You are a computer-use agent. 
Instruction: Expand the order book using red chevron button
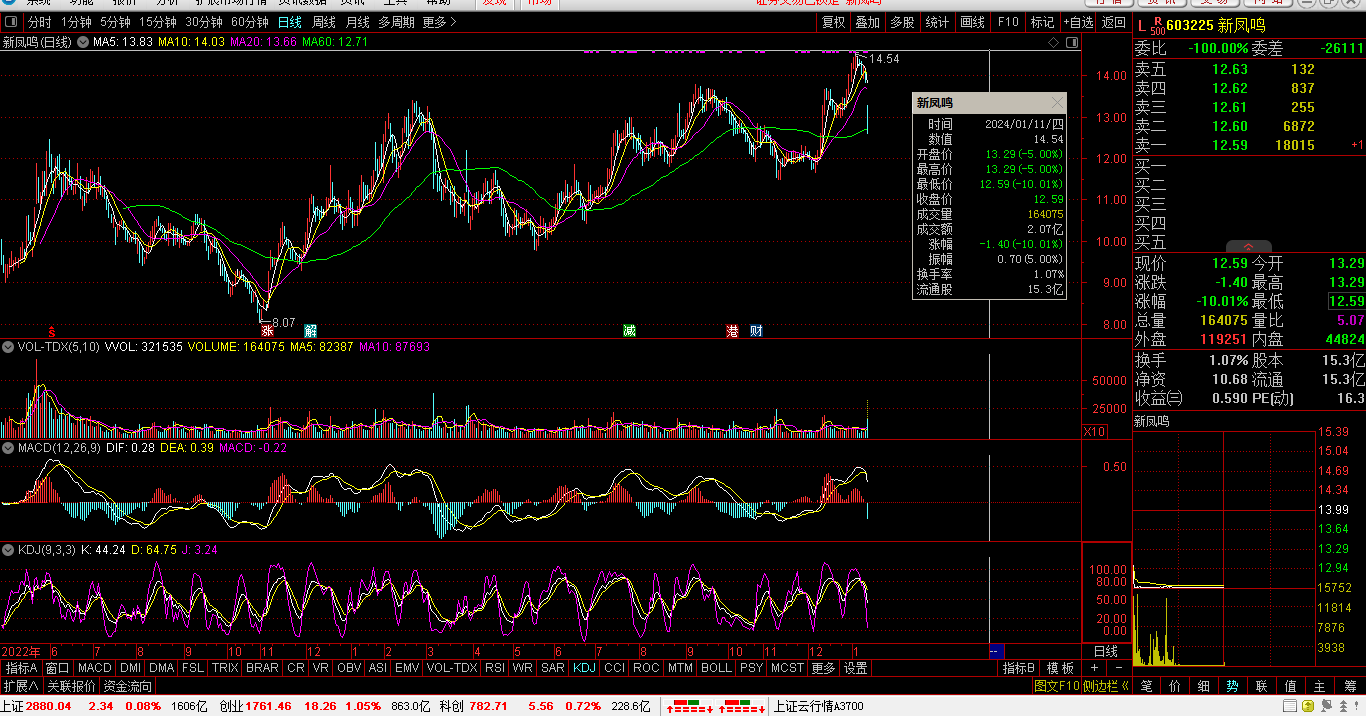click(x=1249, y=247)
